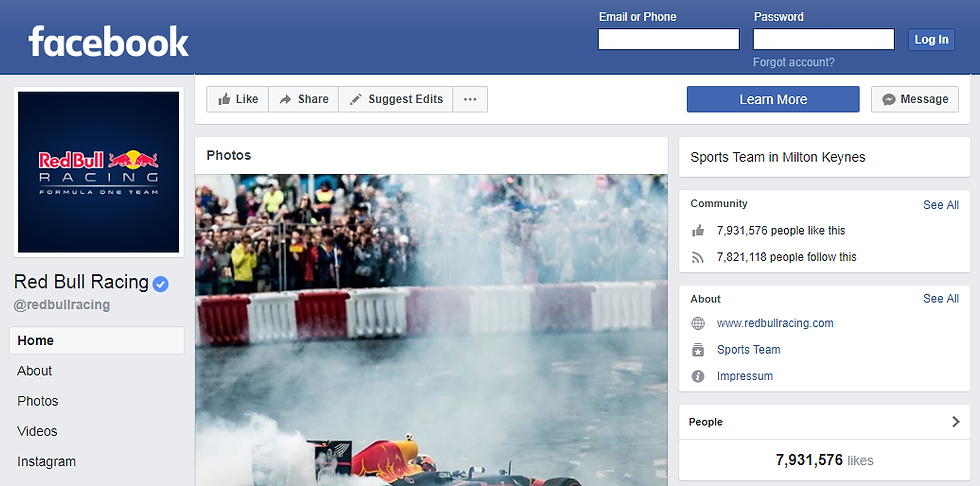Open the Videos tab in sidebar
Screen dimensions: 980x486
37,432
